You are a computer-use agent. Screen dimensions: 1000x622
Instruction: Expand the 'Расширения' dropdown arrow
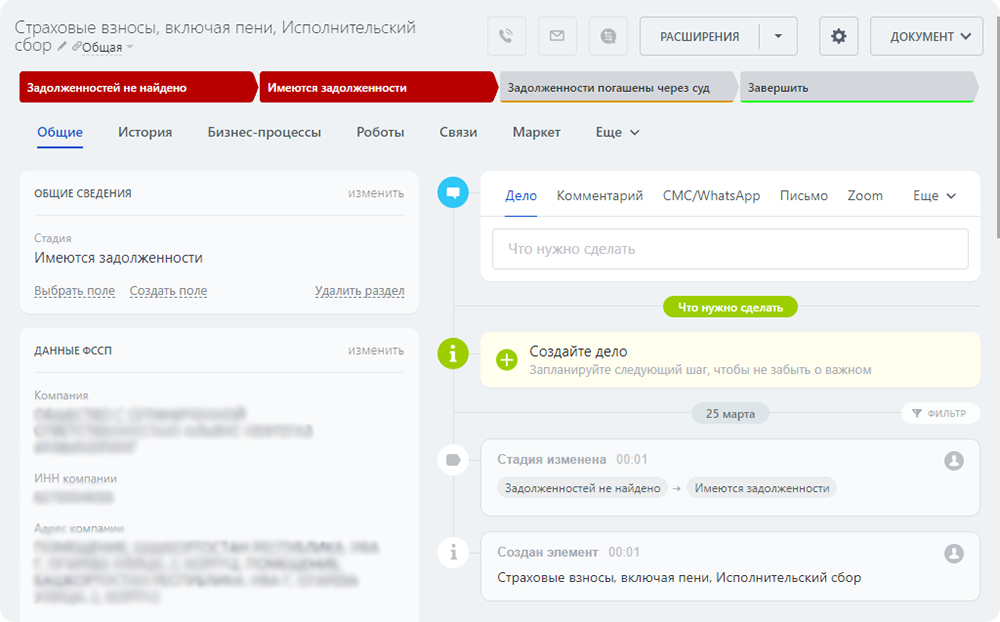click(778, 37)
